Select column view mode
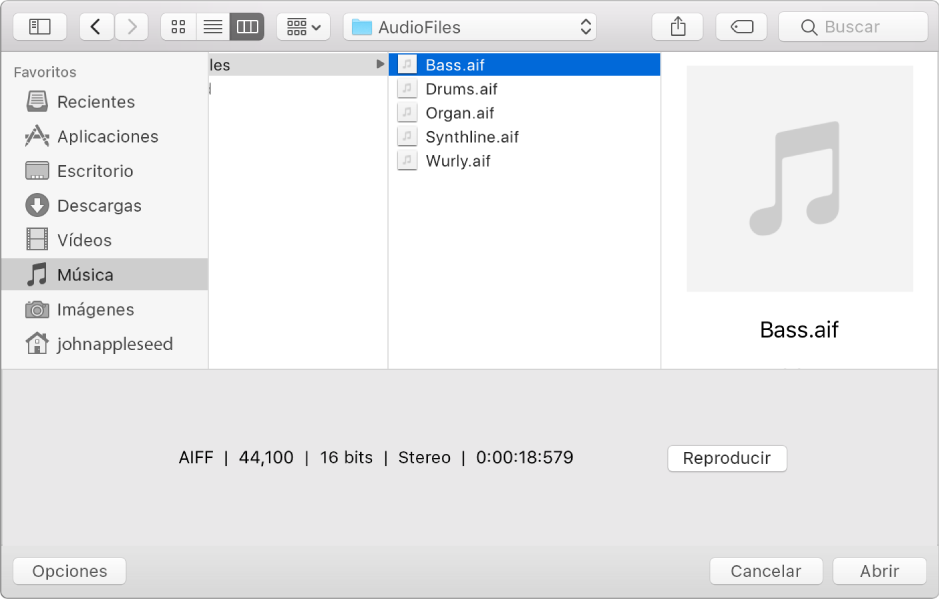 pos(246,27)
